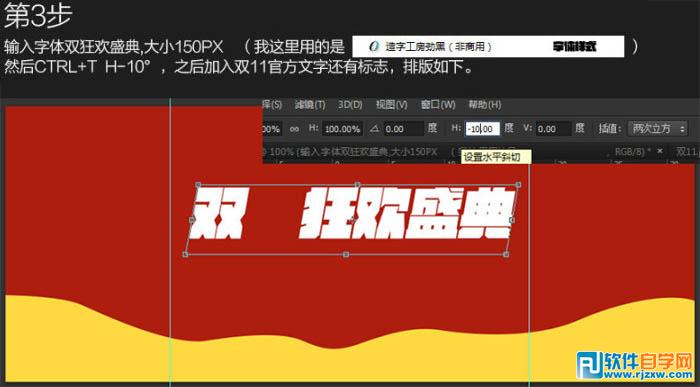Open the 窗口(W) menu
The height and width of the screenshot is (387, 700).
438,105
